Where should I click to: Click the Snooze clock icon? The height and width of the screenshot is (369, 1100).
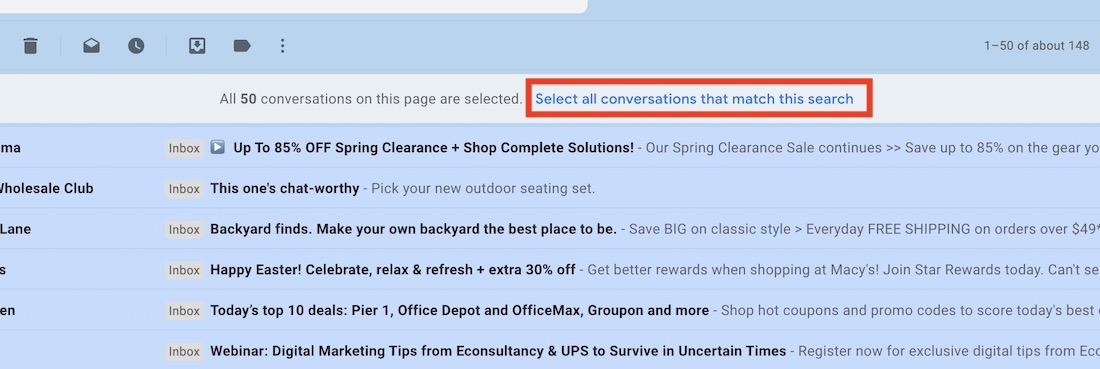(136, 46)
